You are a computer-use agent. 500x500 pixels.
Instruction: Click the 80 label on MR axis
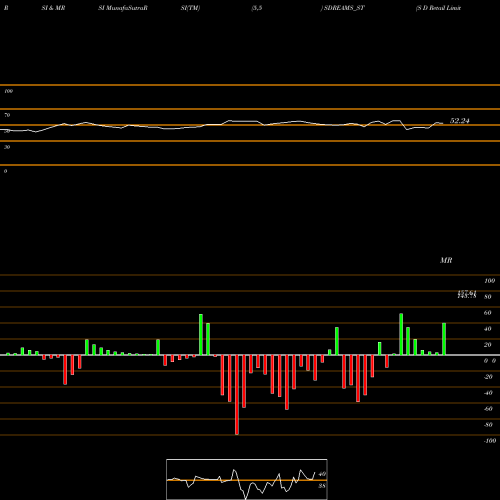[x=488, y=297]
